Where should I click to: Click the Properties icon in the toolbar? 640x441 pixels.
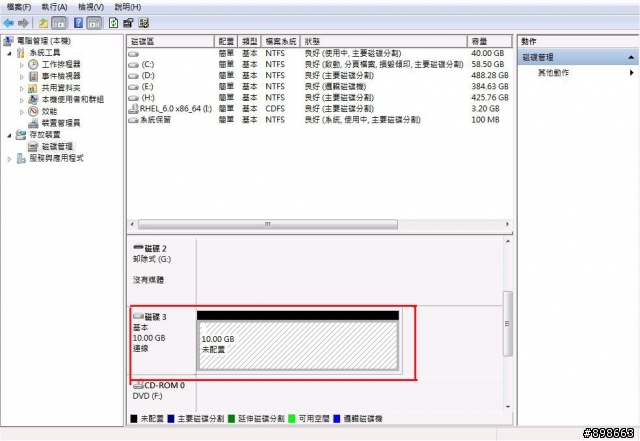128,23
